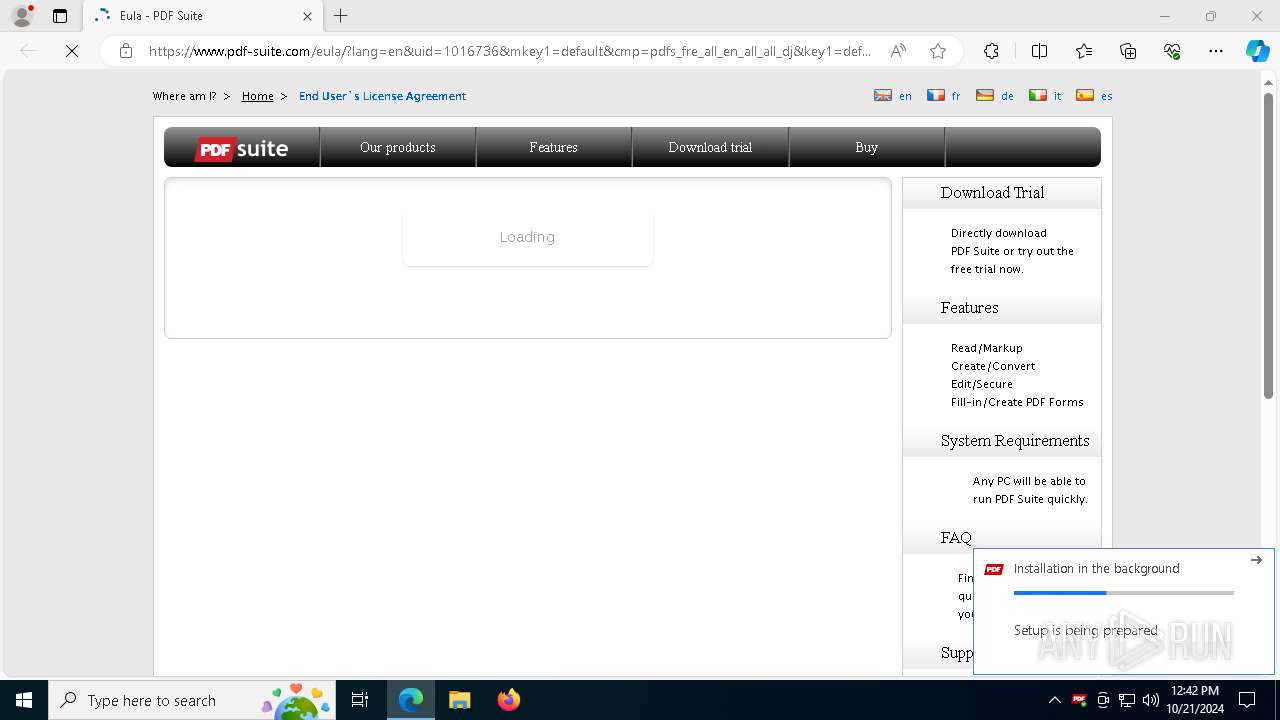The image size is (1280, 720).
Task: Open Favorites list icon
Action: coord(1084,51)
